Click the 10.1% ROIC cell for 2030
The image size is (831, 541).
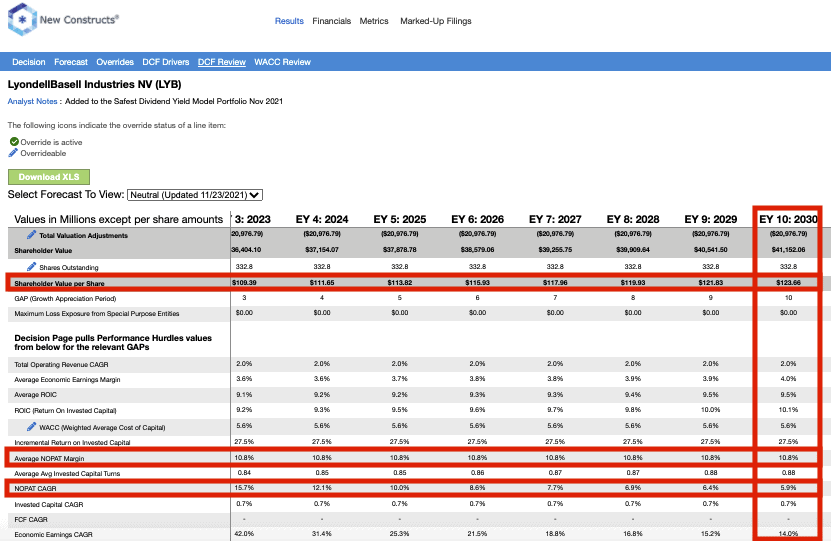tap(788, 410)
